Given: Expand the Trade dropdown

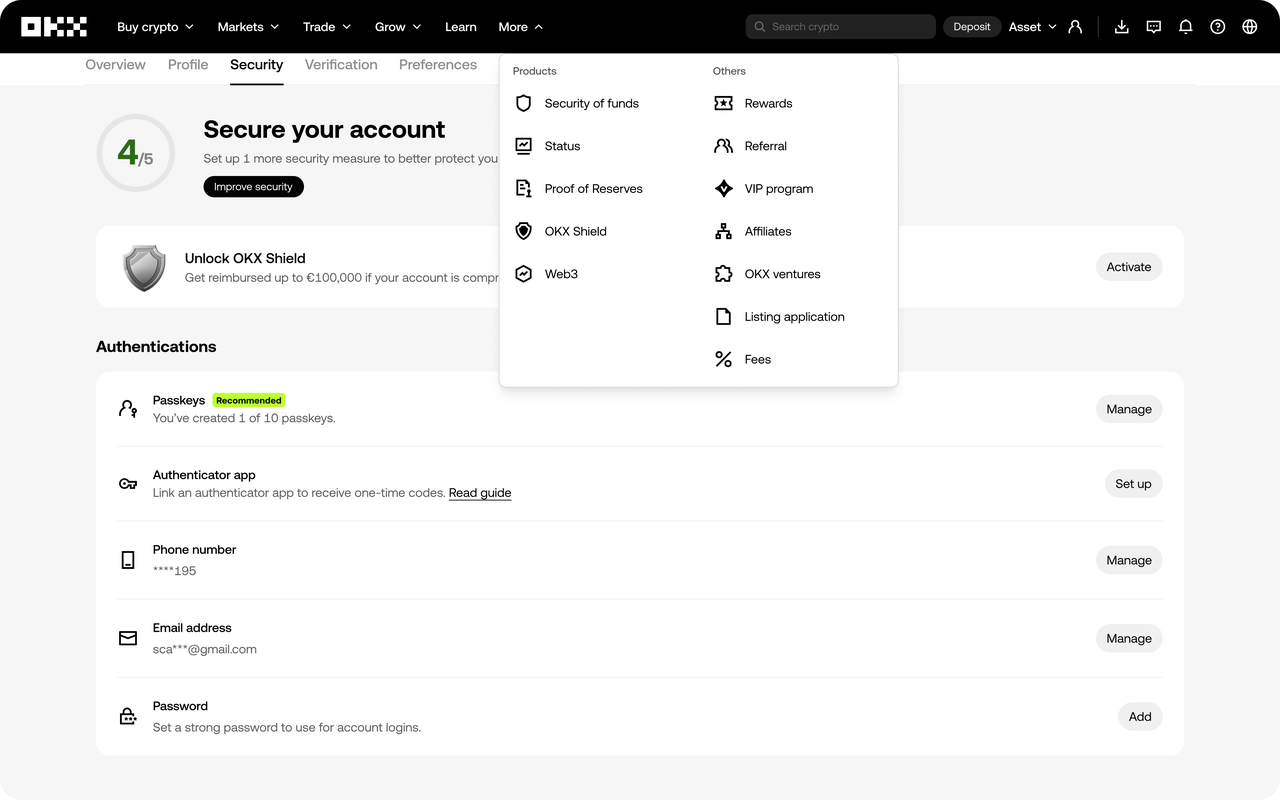Looking at the screenshot, I should coord(327,27).
